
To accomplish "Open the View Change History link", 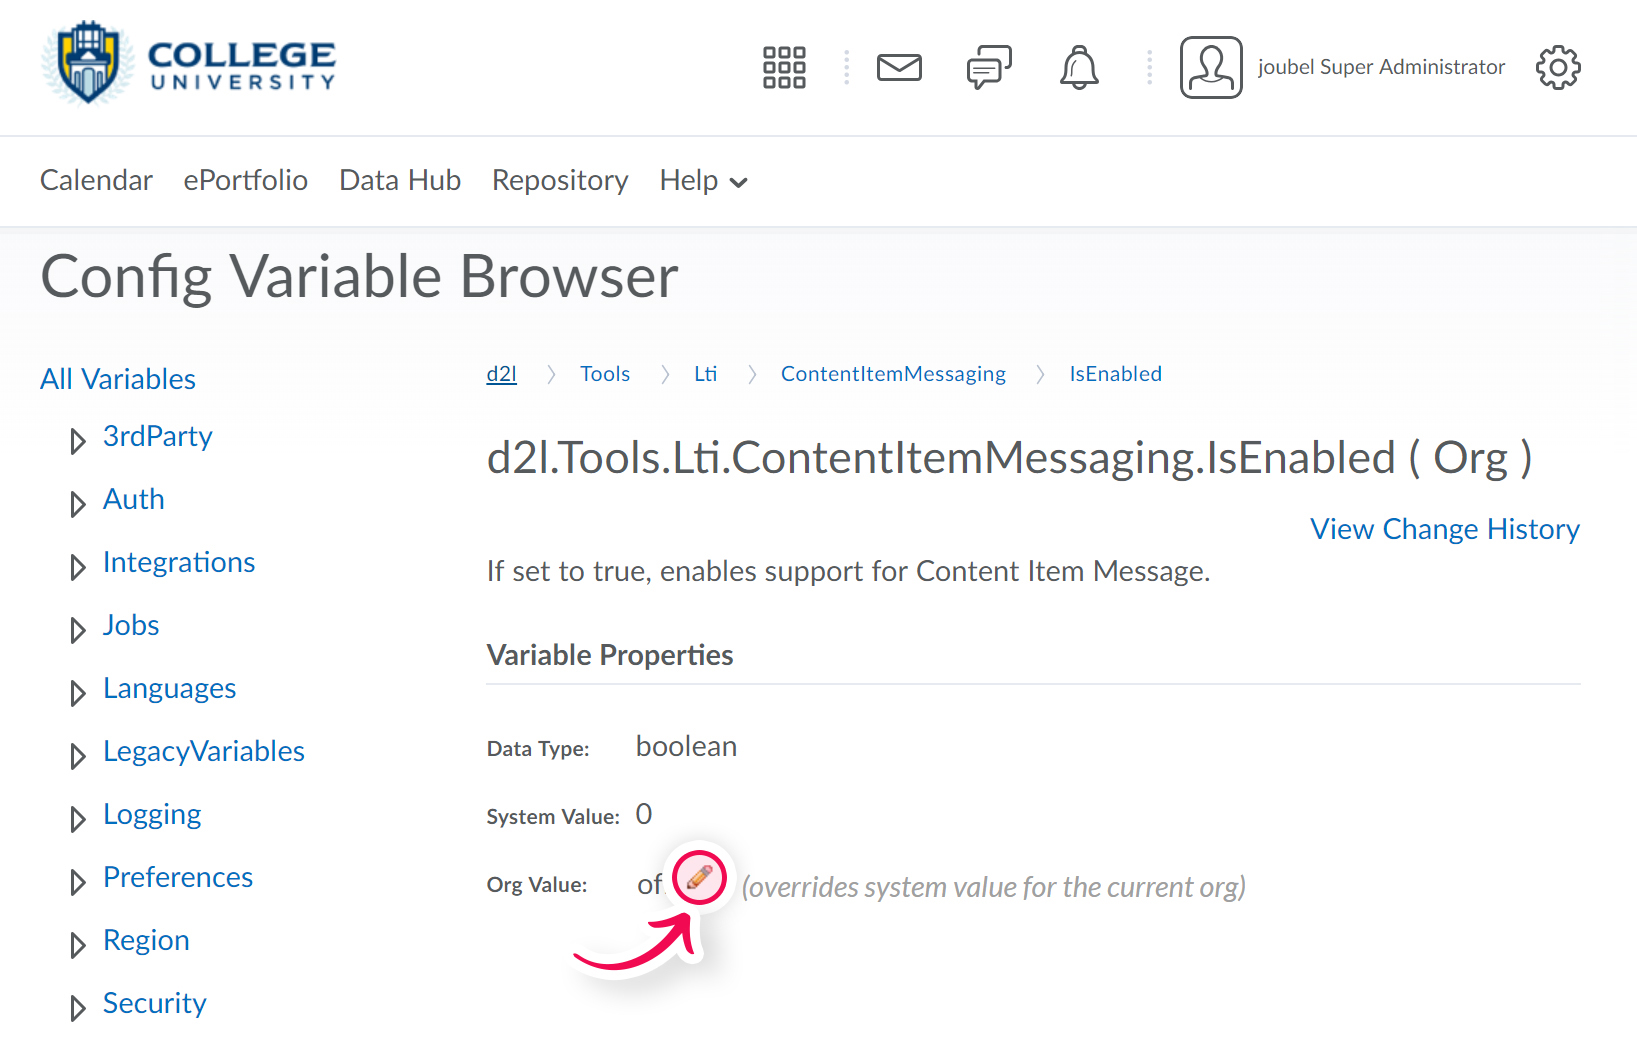I will coord(1444,529).
